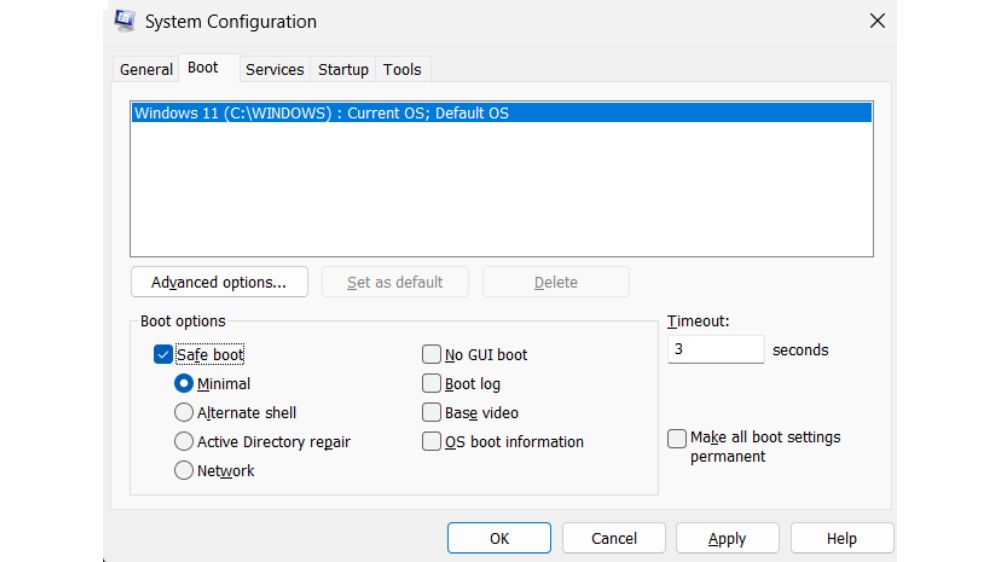Screen dimensions: 1000x562
Task: Select Active Directory repair option
Action: click(184, 441)
